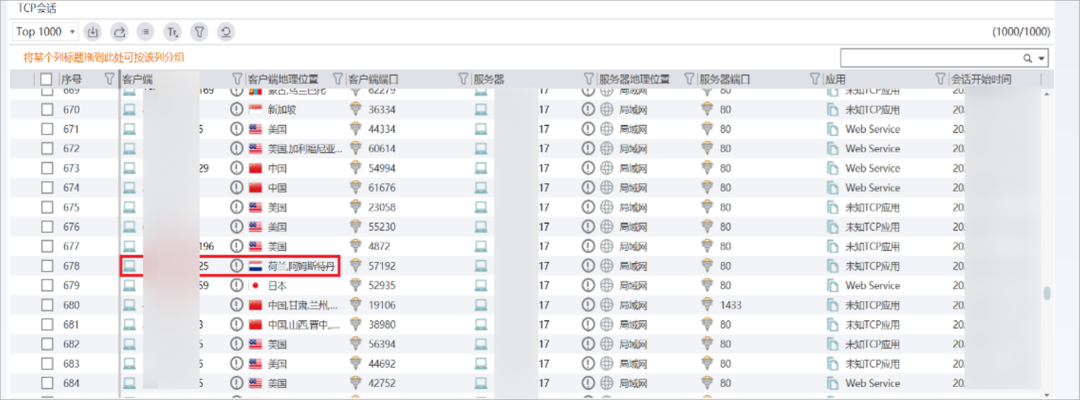Click the Japan flag in row 679
The image size is (1080, 400).
tap(256, 285)
